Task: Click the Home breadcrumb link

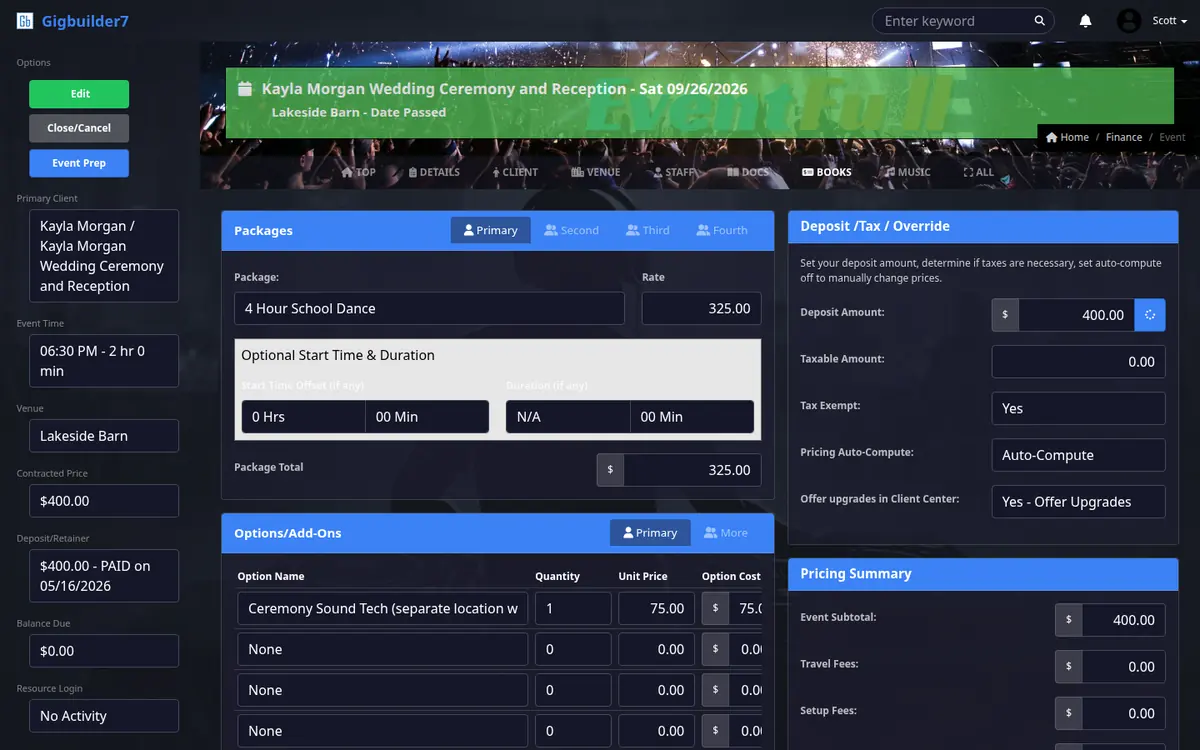Action: coord(1067,137)
